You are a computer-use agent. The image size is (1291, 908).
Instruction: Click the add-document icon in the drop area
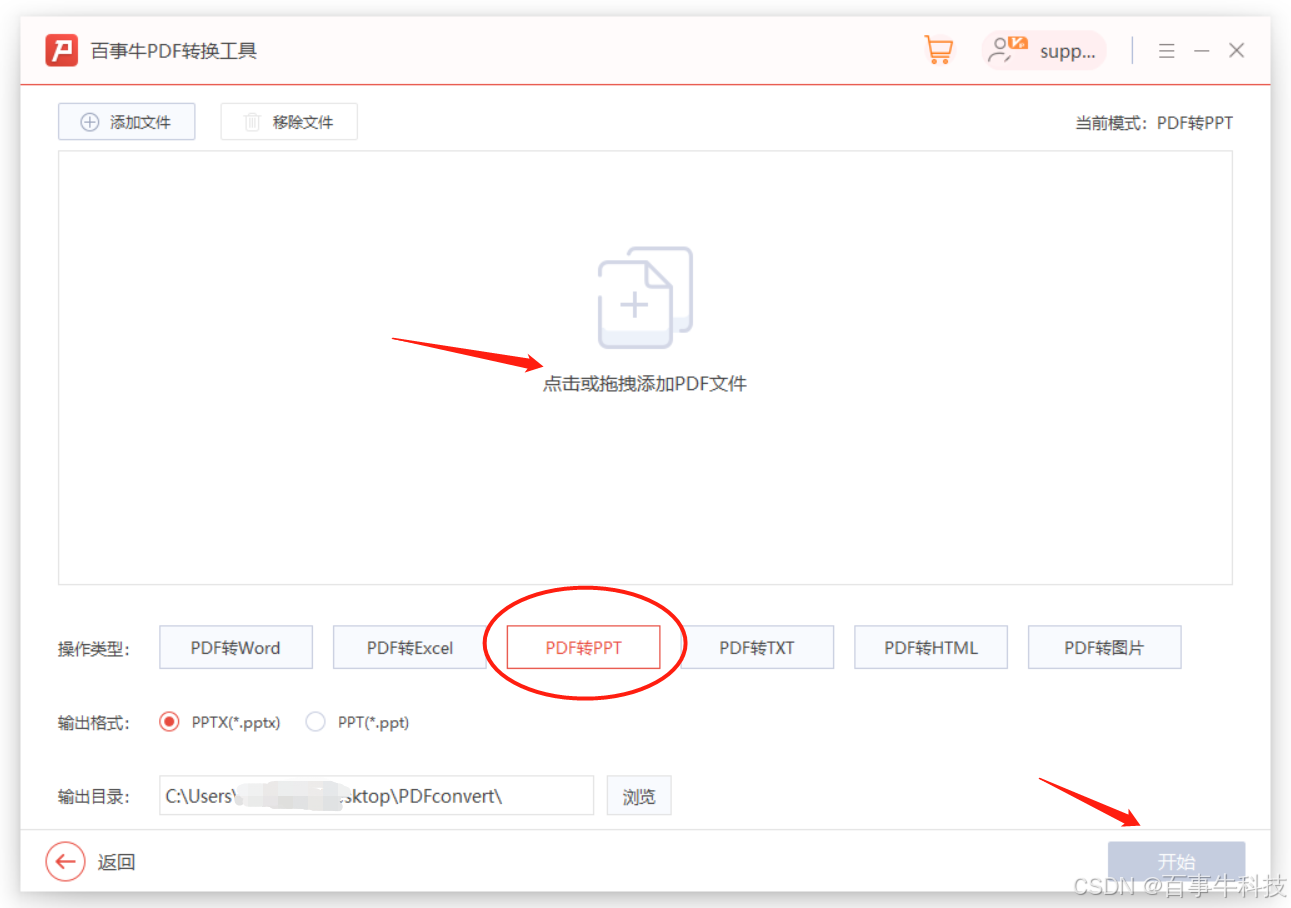[645, 297]
